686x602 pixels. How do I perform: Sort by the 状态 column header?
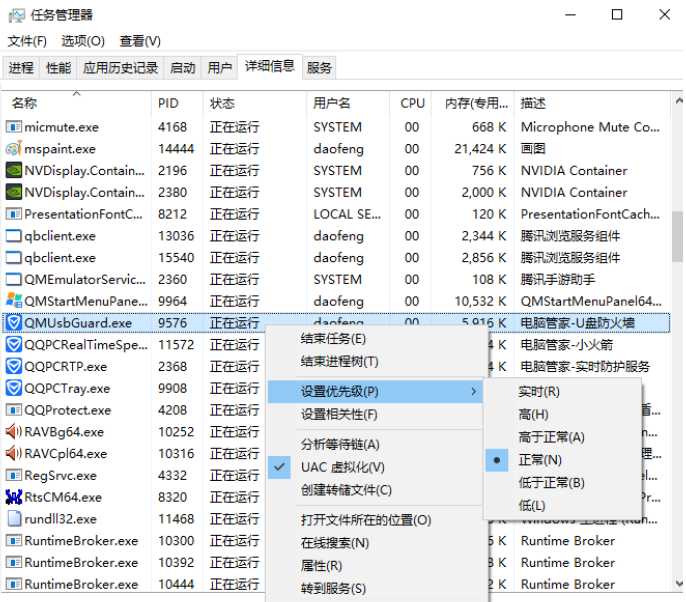(x=255, y=103)
